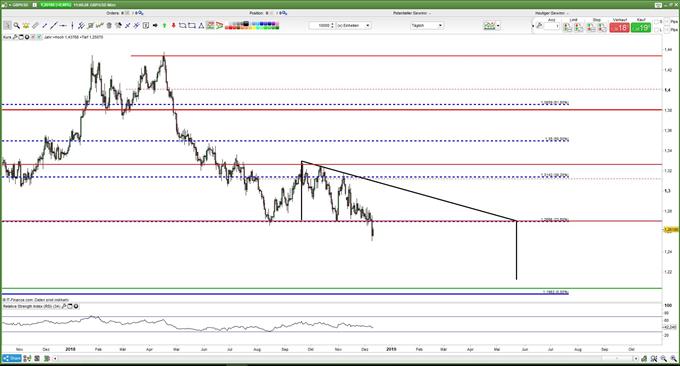680x366 pixels.
Task: Pick the blue color swatch in palette
Action: (265, 23)
